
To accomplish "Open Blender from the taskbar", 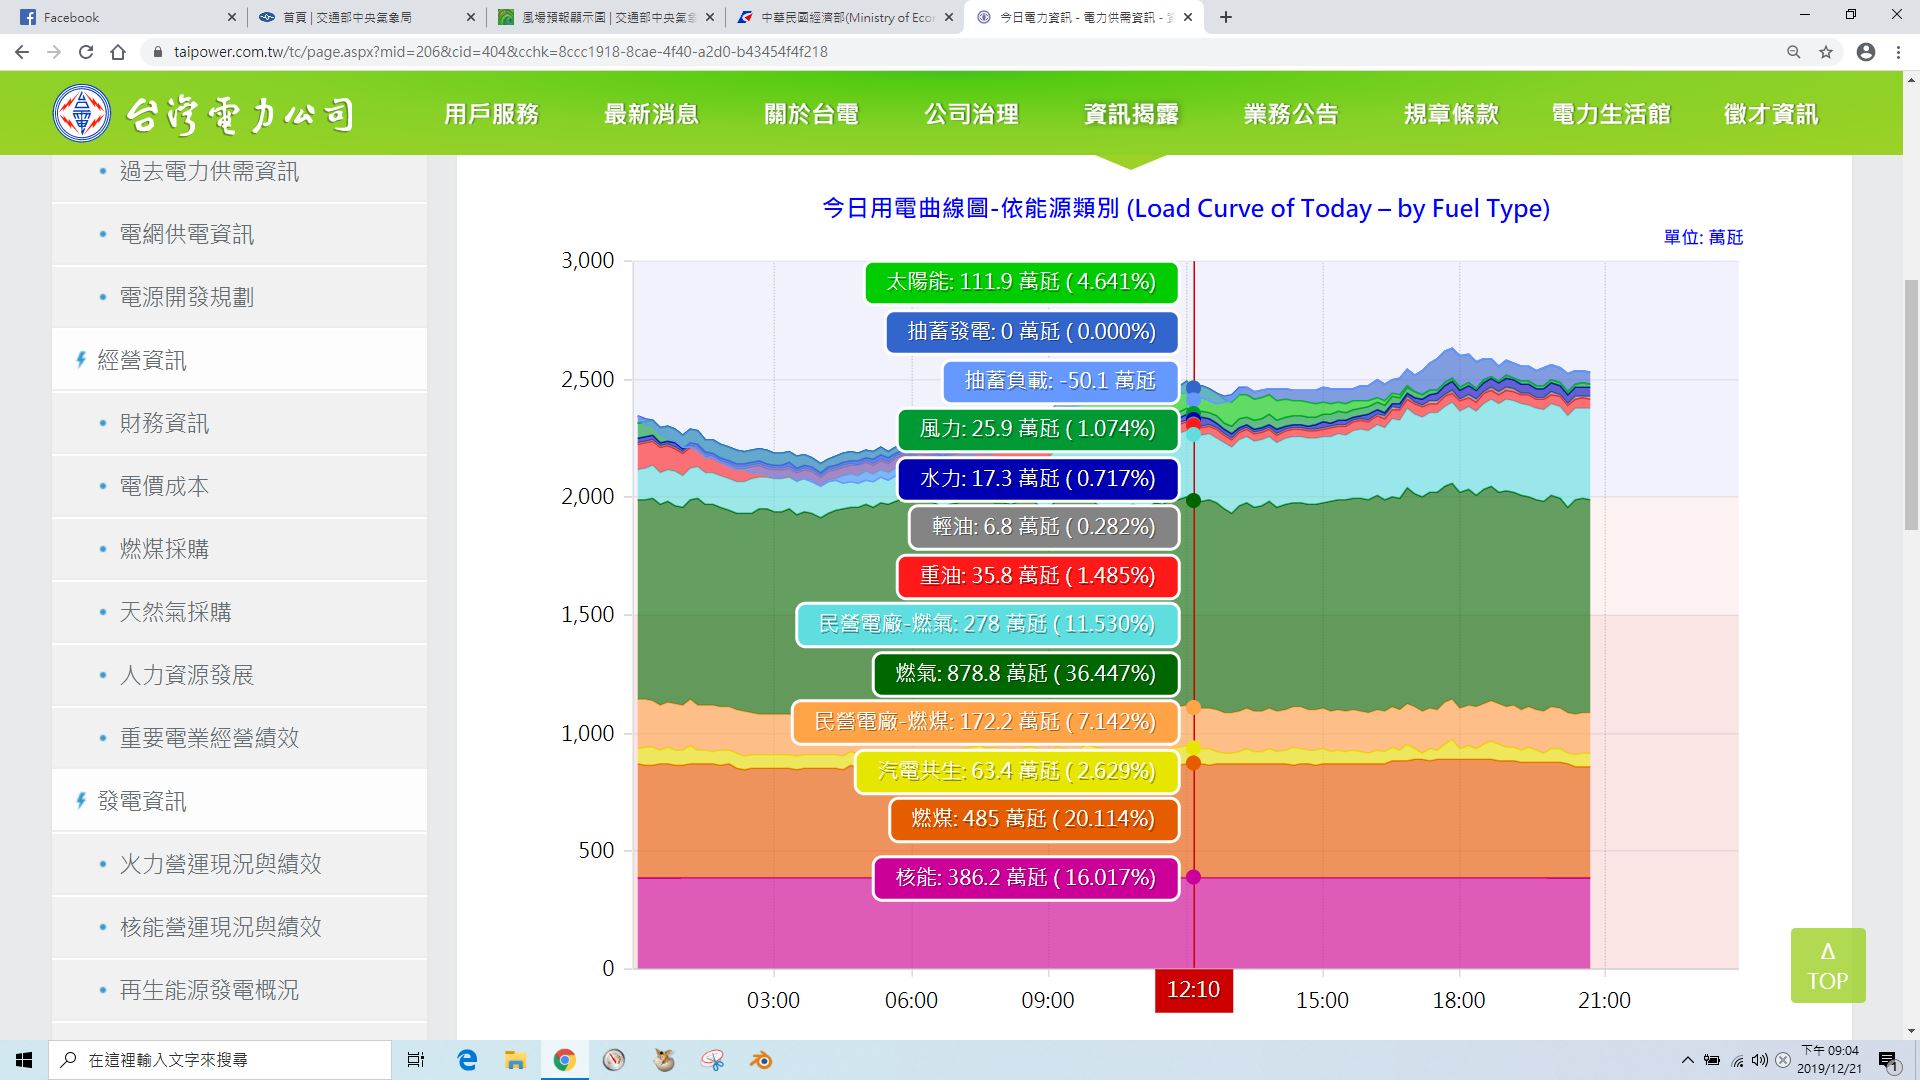I will tap(761, 1060).
